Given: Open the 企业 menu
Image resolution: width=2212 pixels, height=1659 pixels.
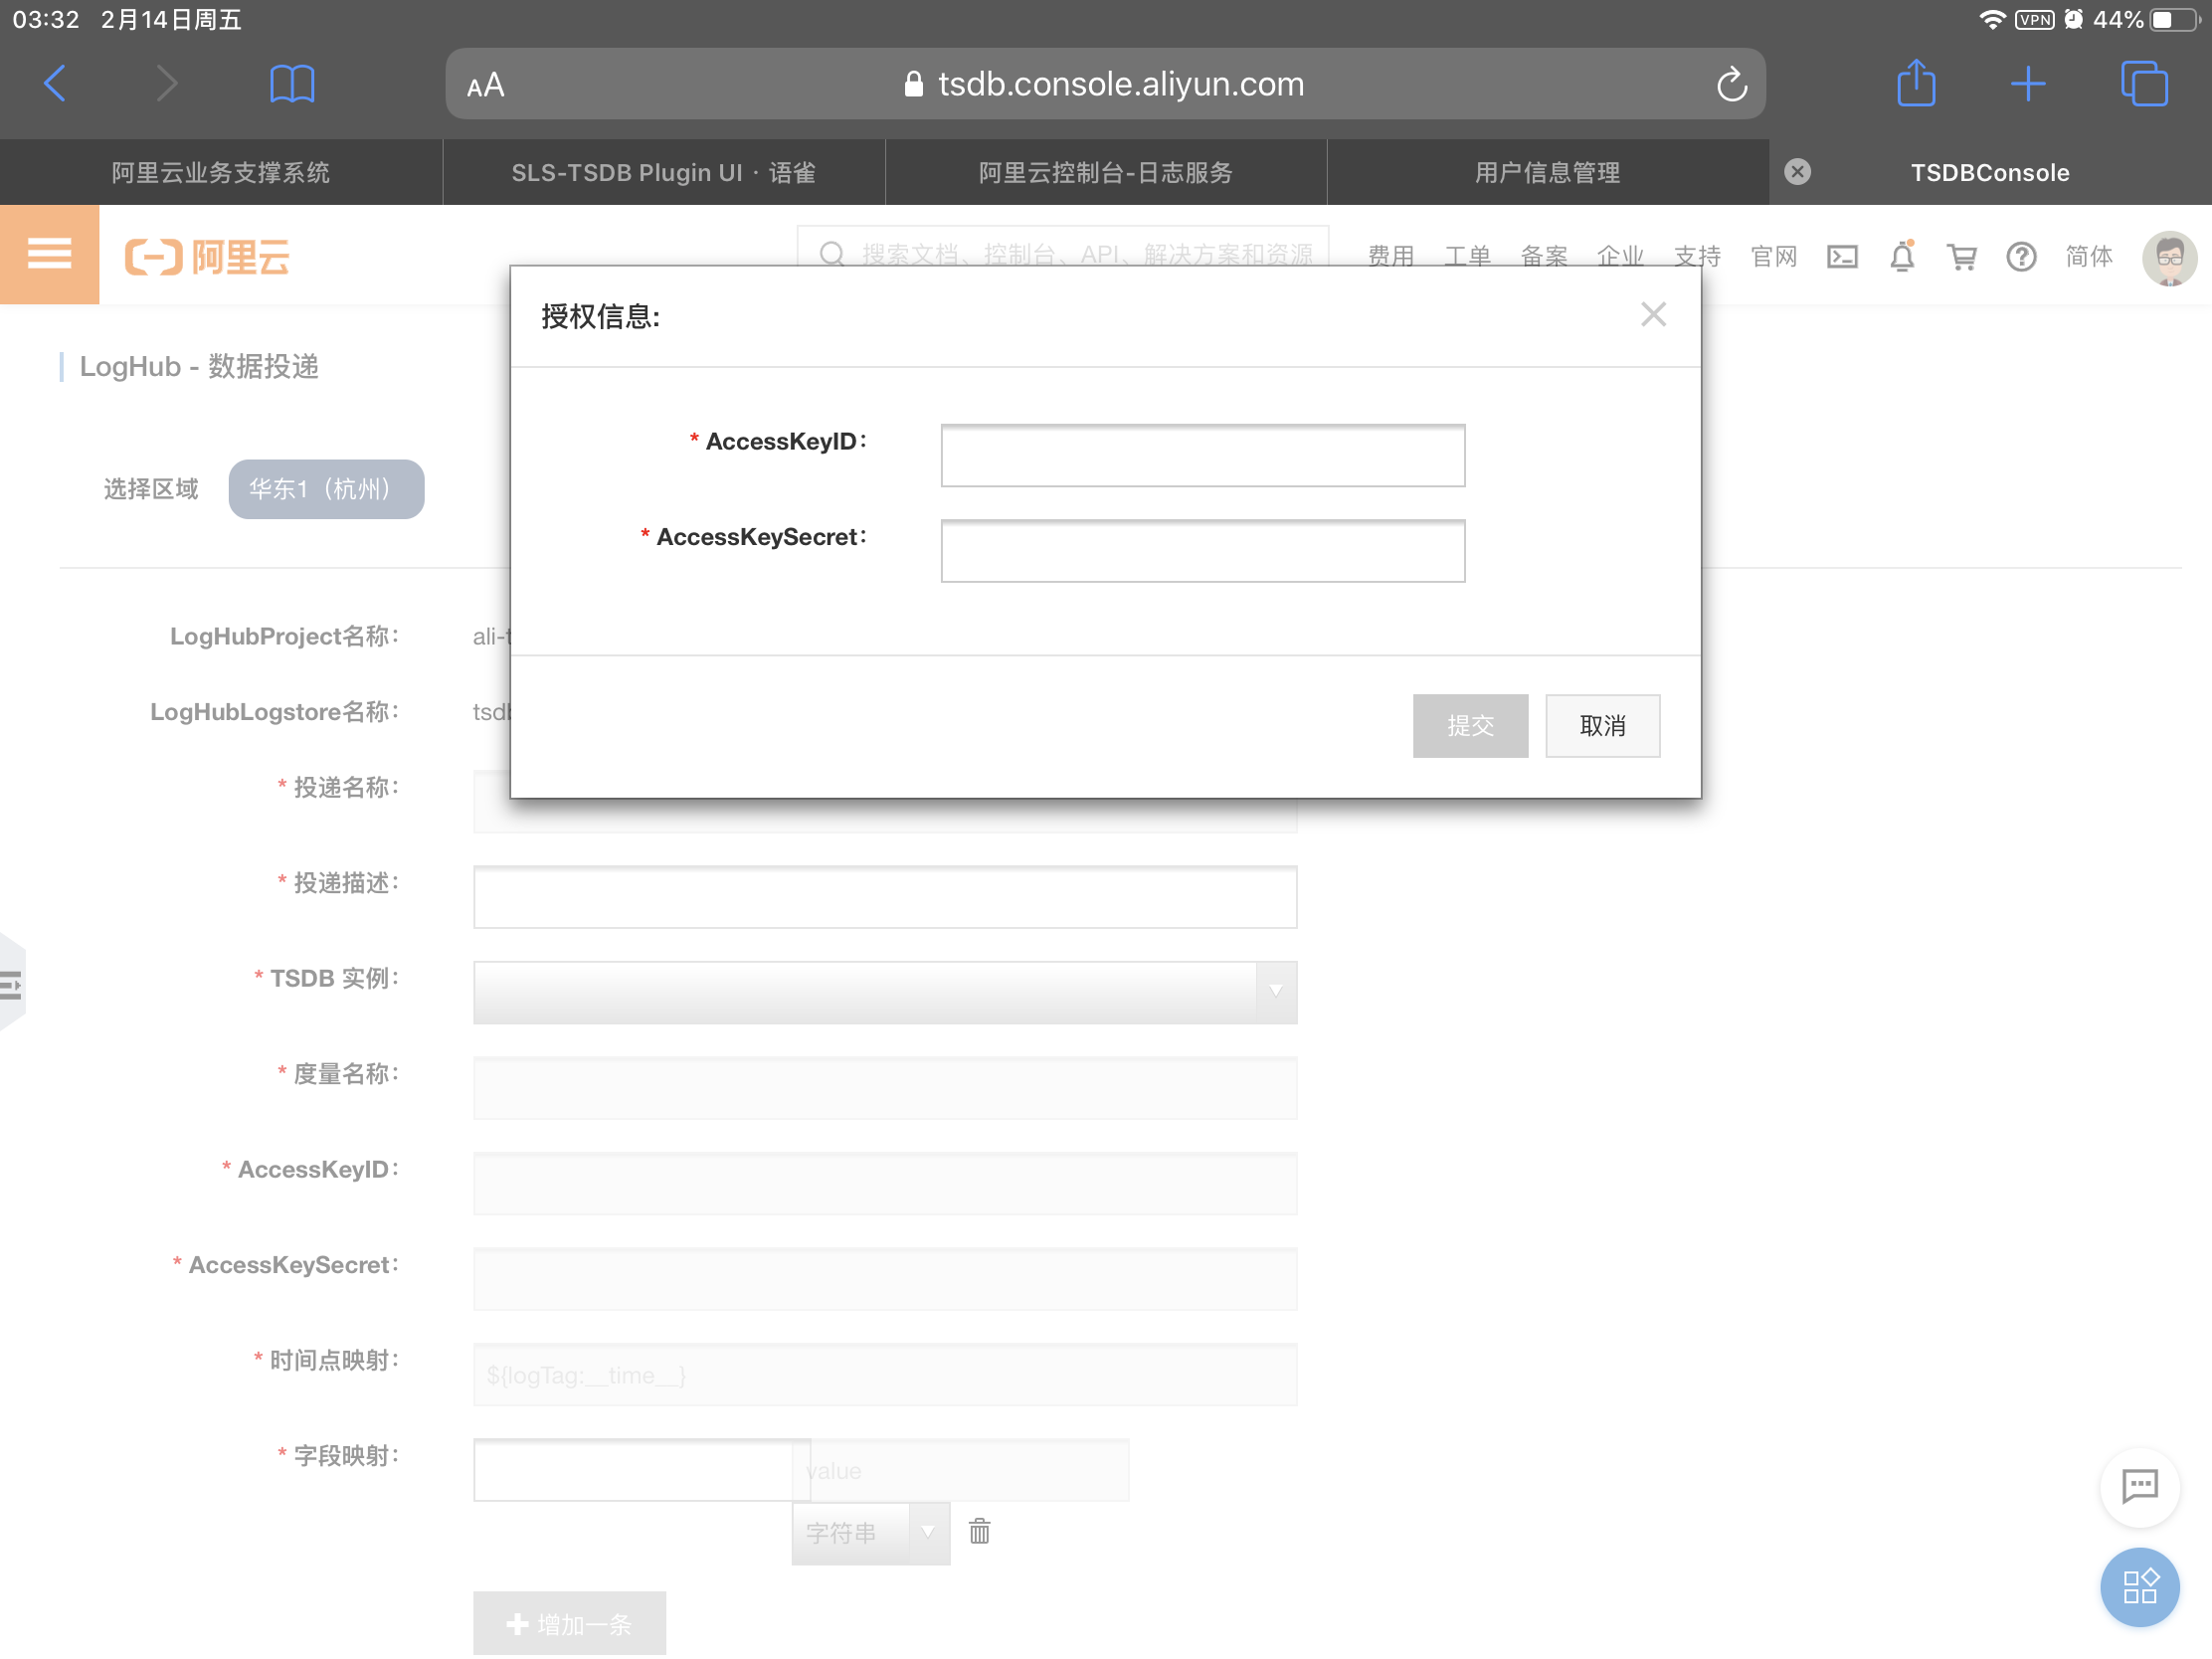Looking at the screenshot, I should (1620, 257).
